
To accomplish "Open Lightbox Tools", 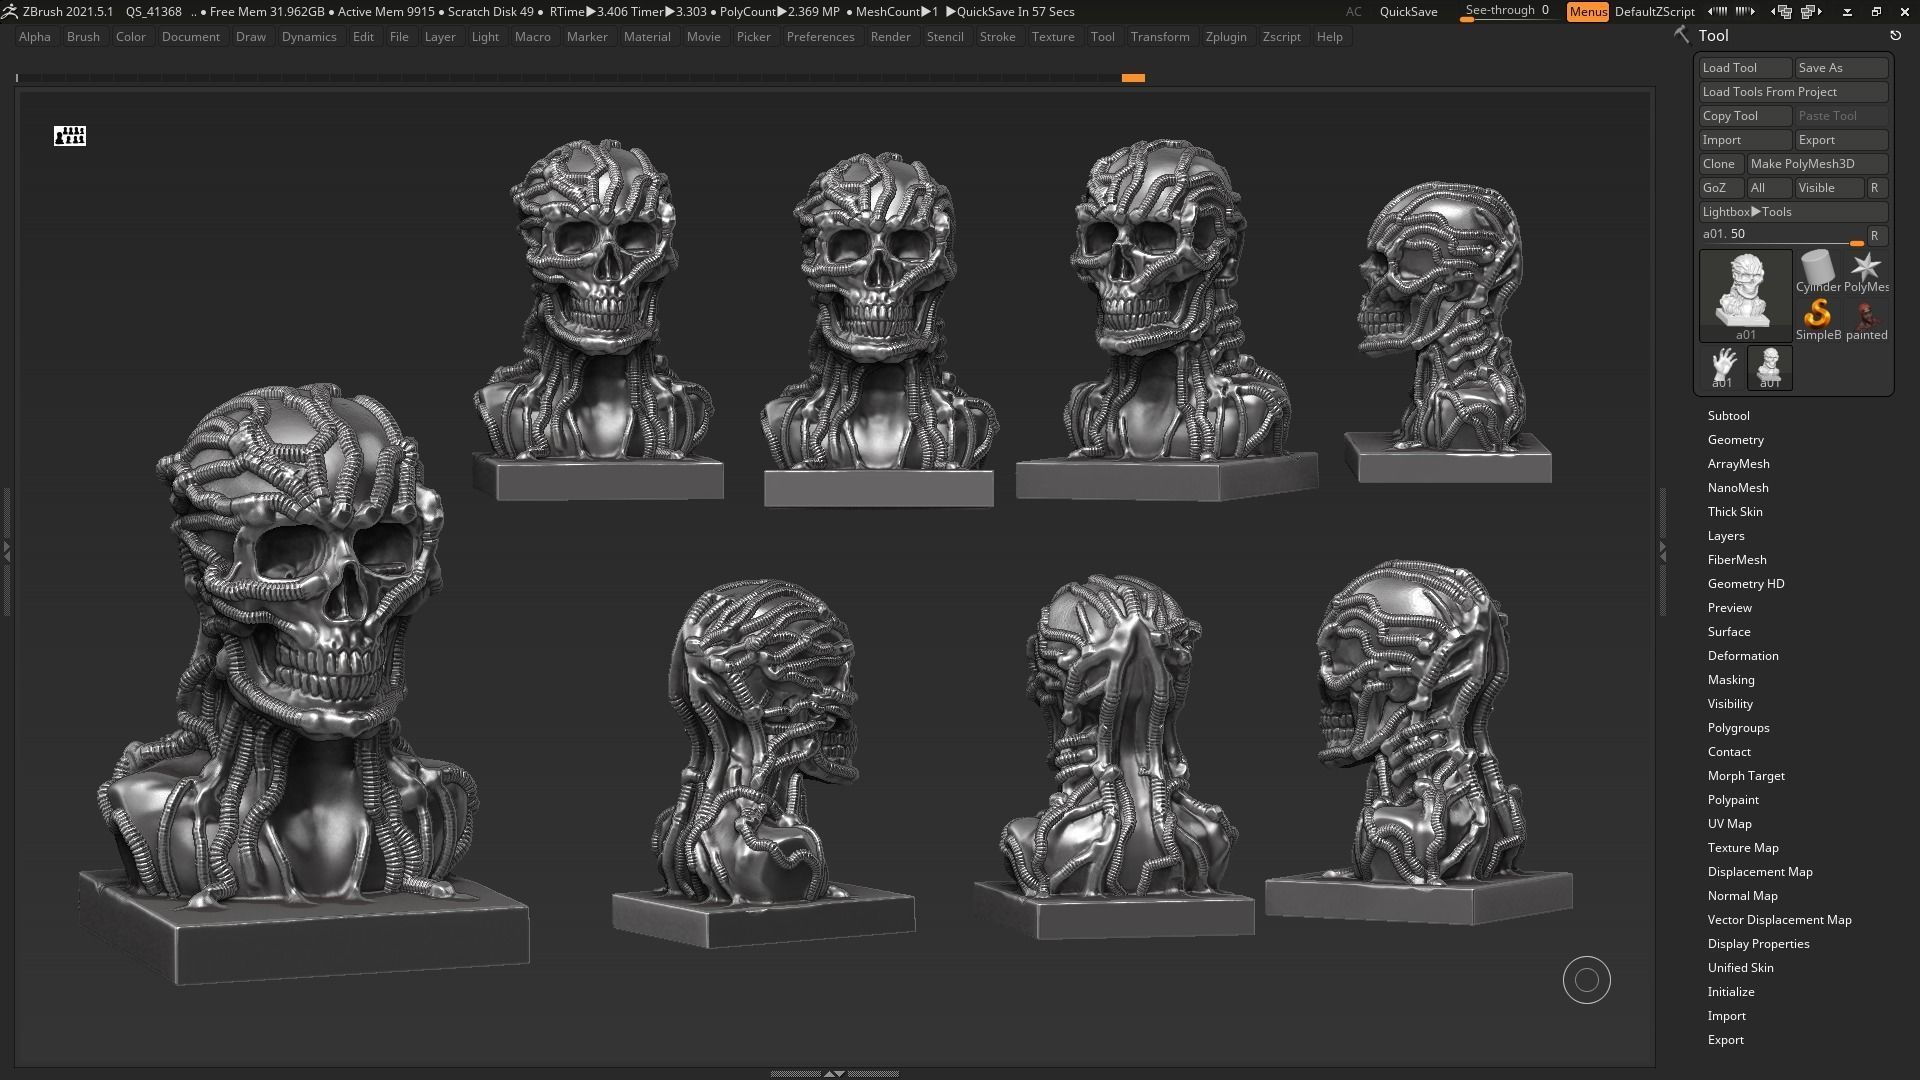I will click(x=1793, y=212).
